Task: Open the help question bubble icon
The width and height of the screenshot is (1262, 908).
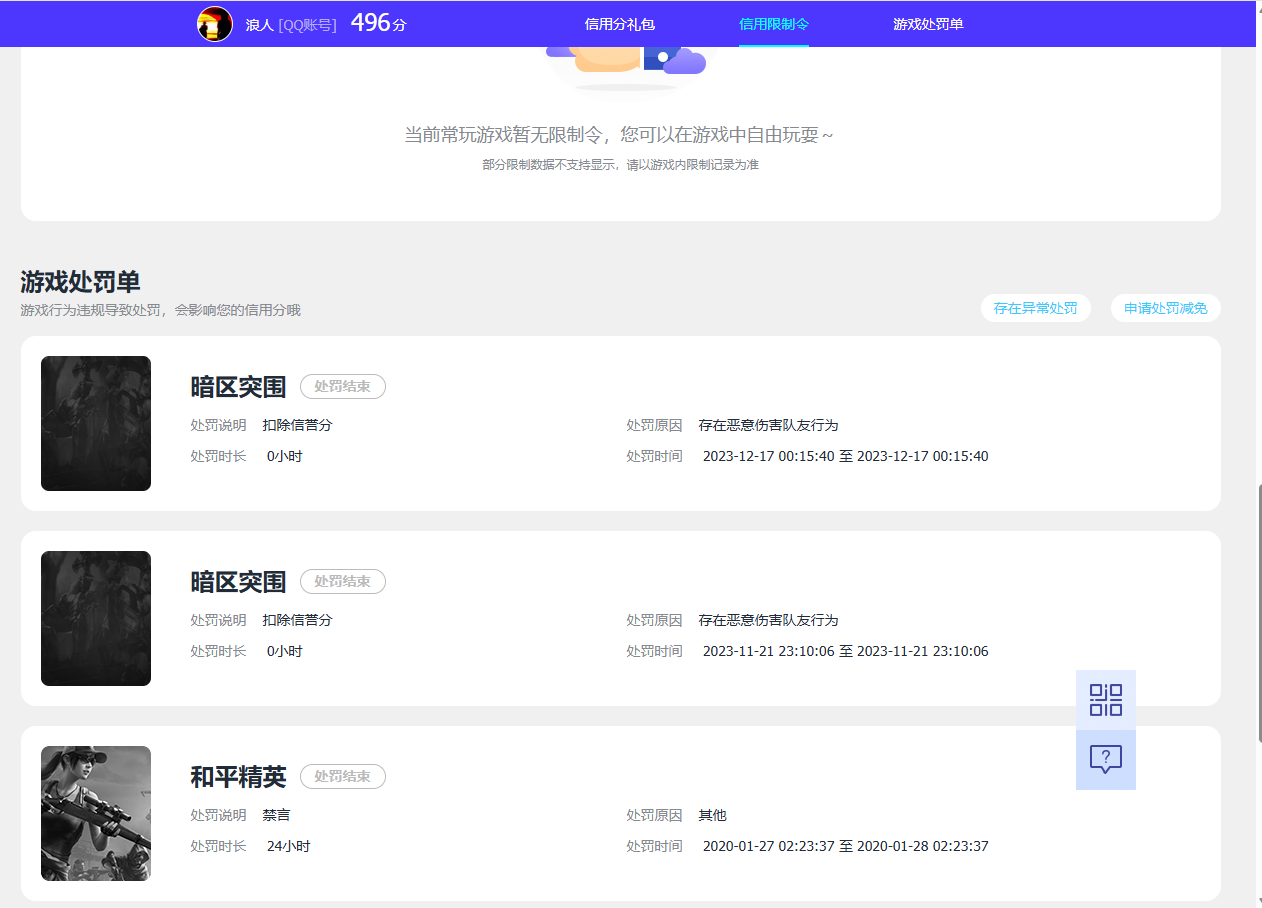Action: 1106,760
